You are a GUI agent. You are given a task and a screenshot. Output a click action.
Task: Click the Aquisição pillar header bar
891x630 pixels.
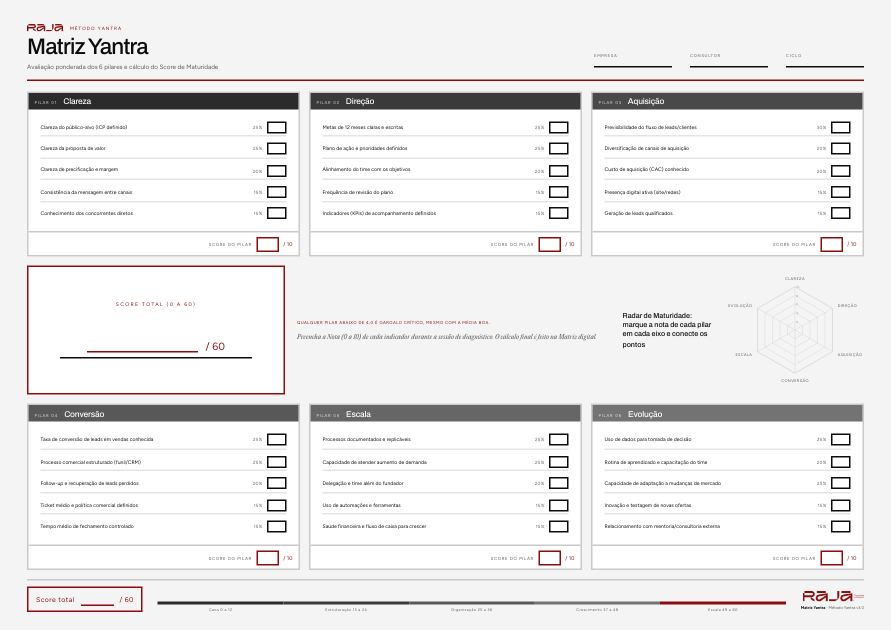727,101
